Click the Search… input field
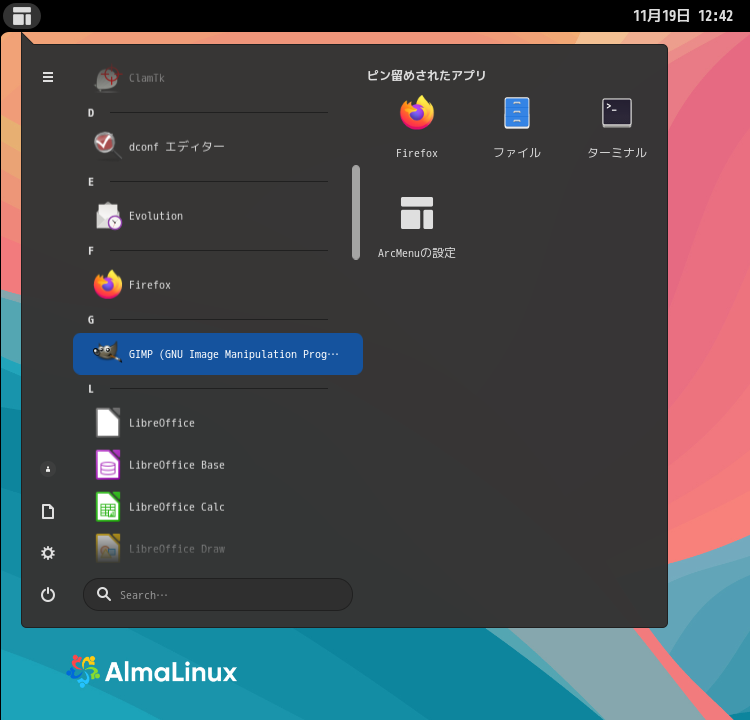The image size is (750, 720). 218,594
